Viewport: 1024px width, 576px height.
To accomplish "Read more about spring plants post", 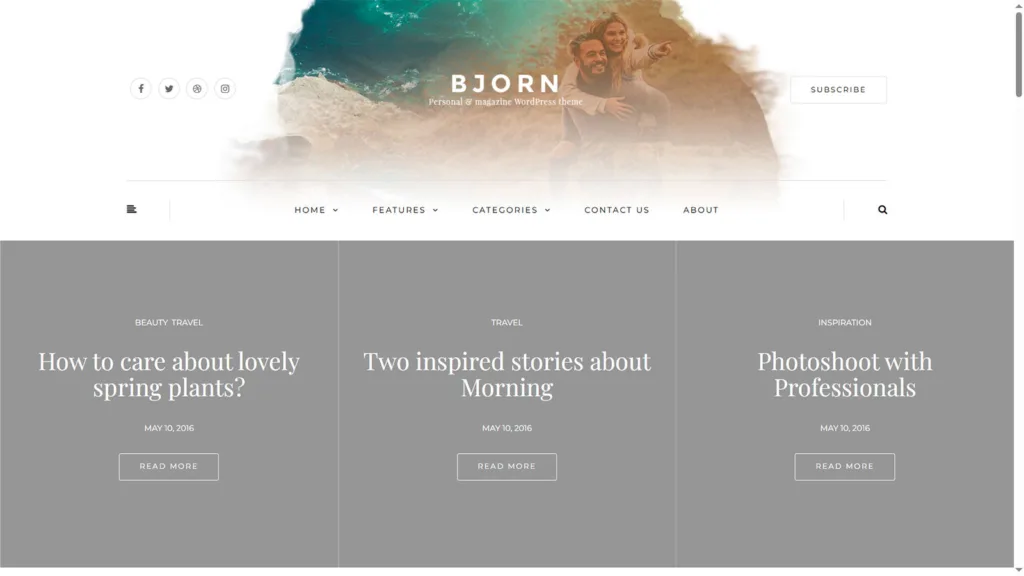I will click(168, 466).
